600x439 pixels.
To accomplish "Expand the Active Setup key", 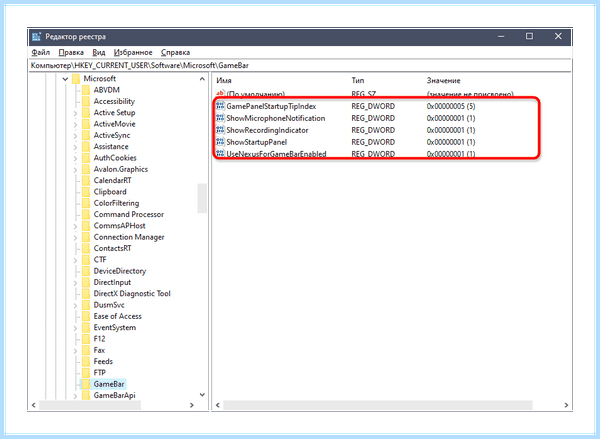I will [75, 113].
